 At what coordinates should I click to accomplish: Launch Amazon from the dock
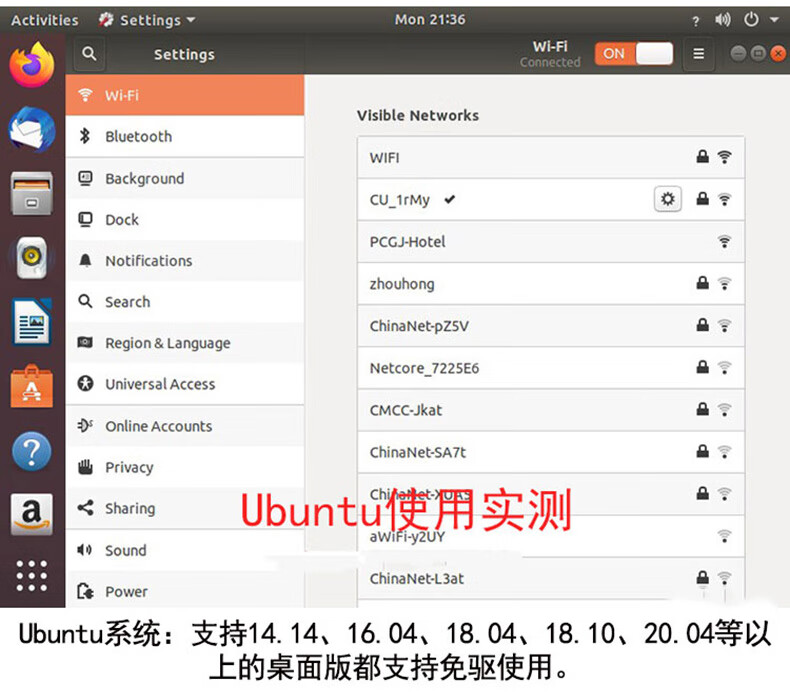tap(32, 514)
